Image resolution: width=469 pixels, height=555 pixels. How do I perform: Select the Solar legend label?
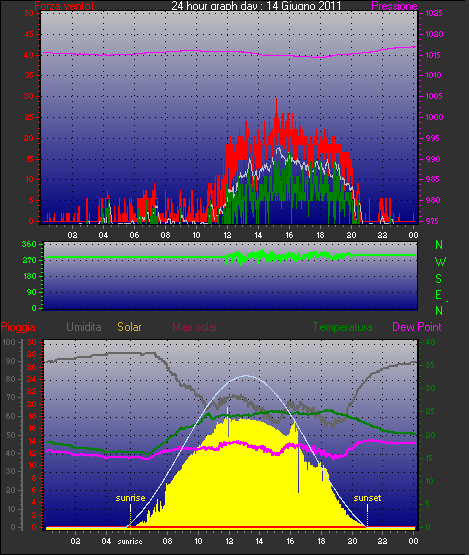pyautogui.click(x=129, y=327)
